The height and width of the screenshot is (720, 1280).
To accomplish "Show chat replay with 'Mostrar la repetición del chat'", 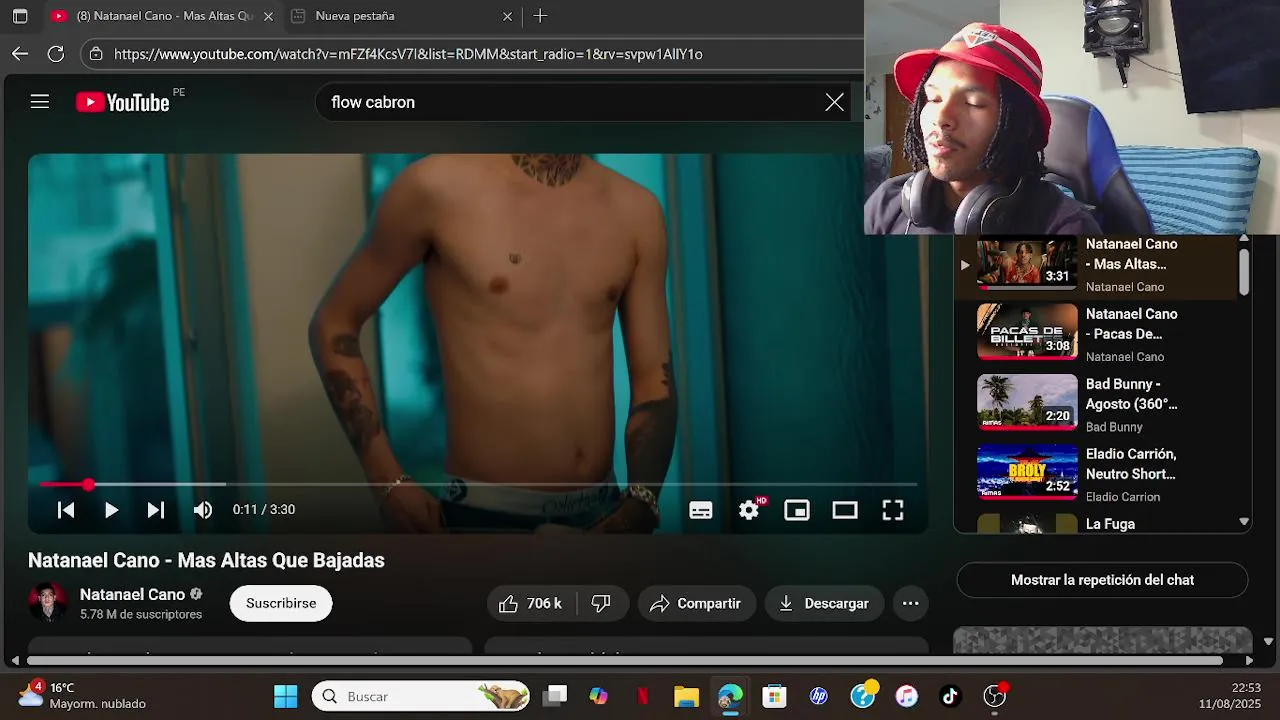I will coord(1102,580).
